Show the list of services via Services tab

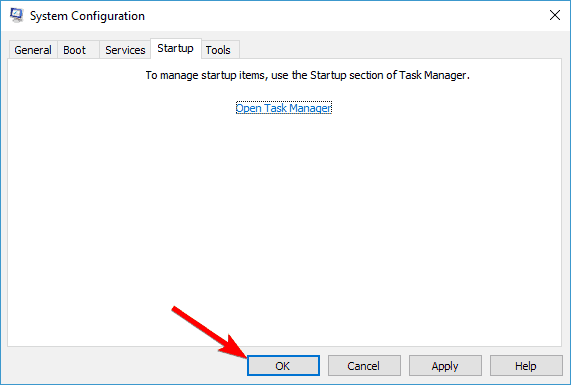[125, 50]
